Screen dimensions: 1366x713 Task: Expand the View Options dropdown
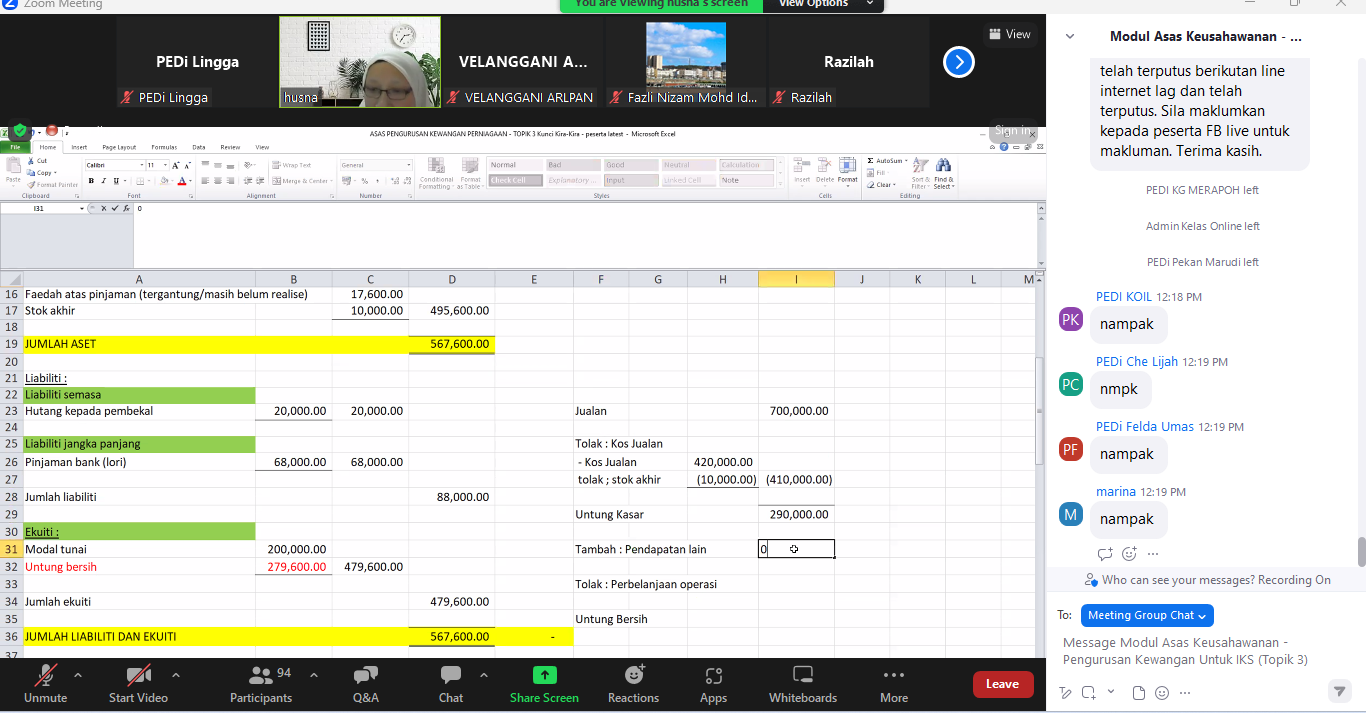click(x=826, y=4)
